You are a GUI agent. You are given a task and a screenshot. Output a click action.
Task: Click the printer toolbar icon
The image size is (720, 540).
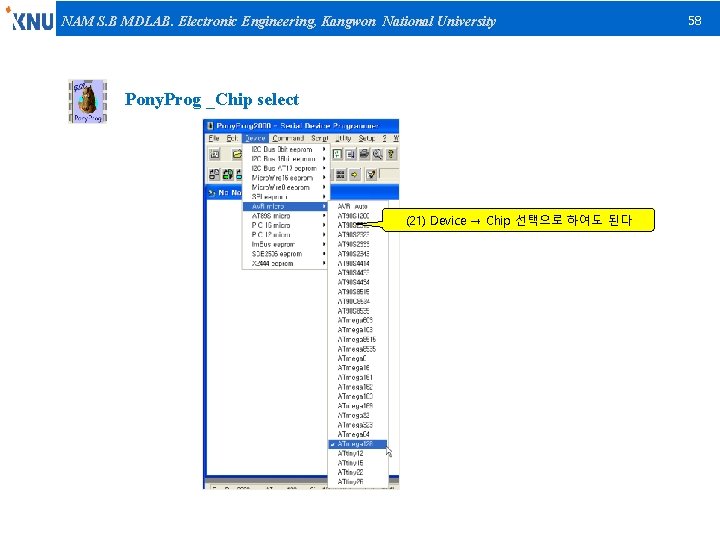[x=364, y=154]
